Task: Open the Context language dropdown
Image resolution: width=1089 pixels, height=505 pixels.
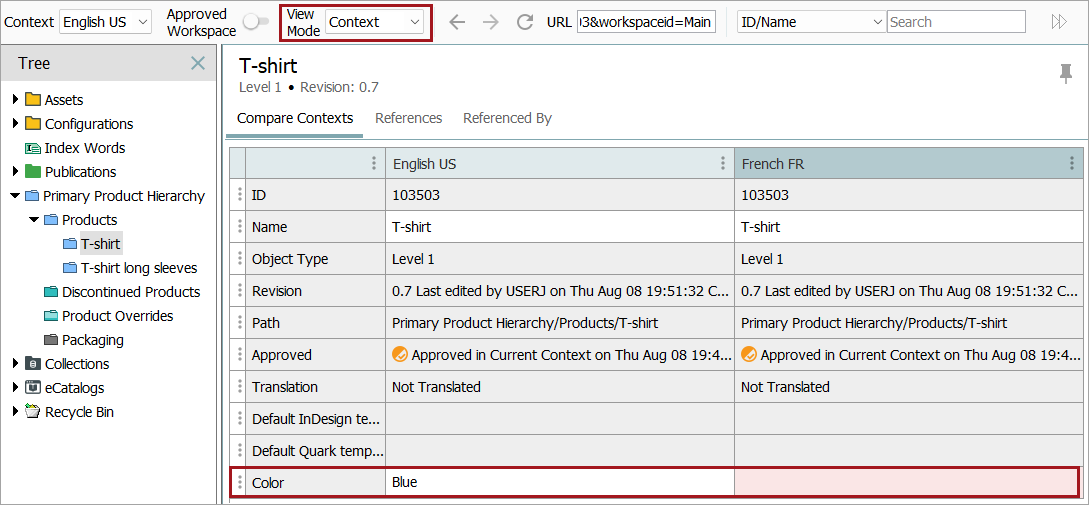Action: (105, 22)
